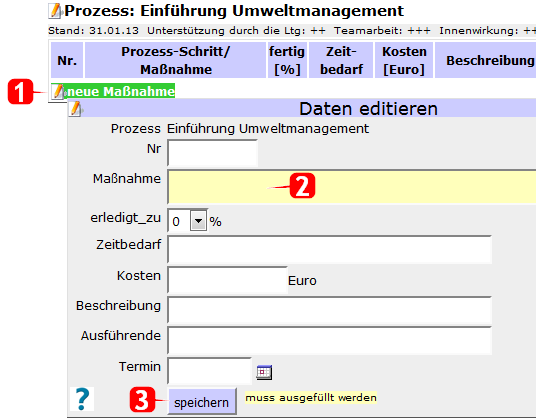Select the Kosten Euro input field

point(227,280)
